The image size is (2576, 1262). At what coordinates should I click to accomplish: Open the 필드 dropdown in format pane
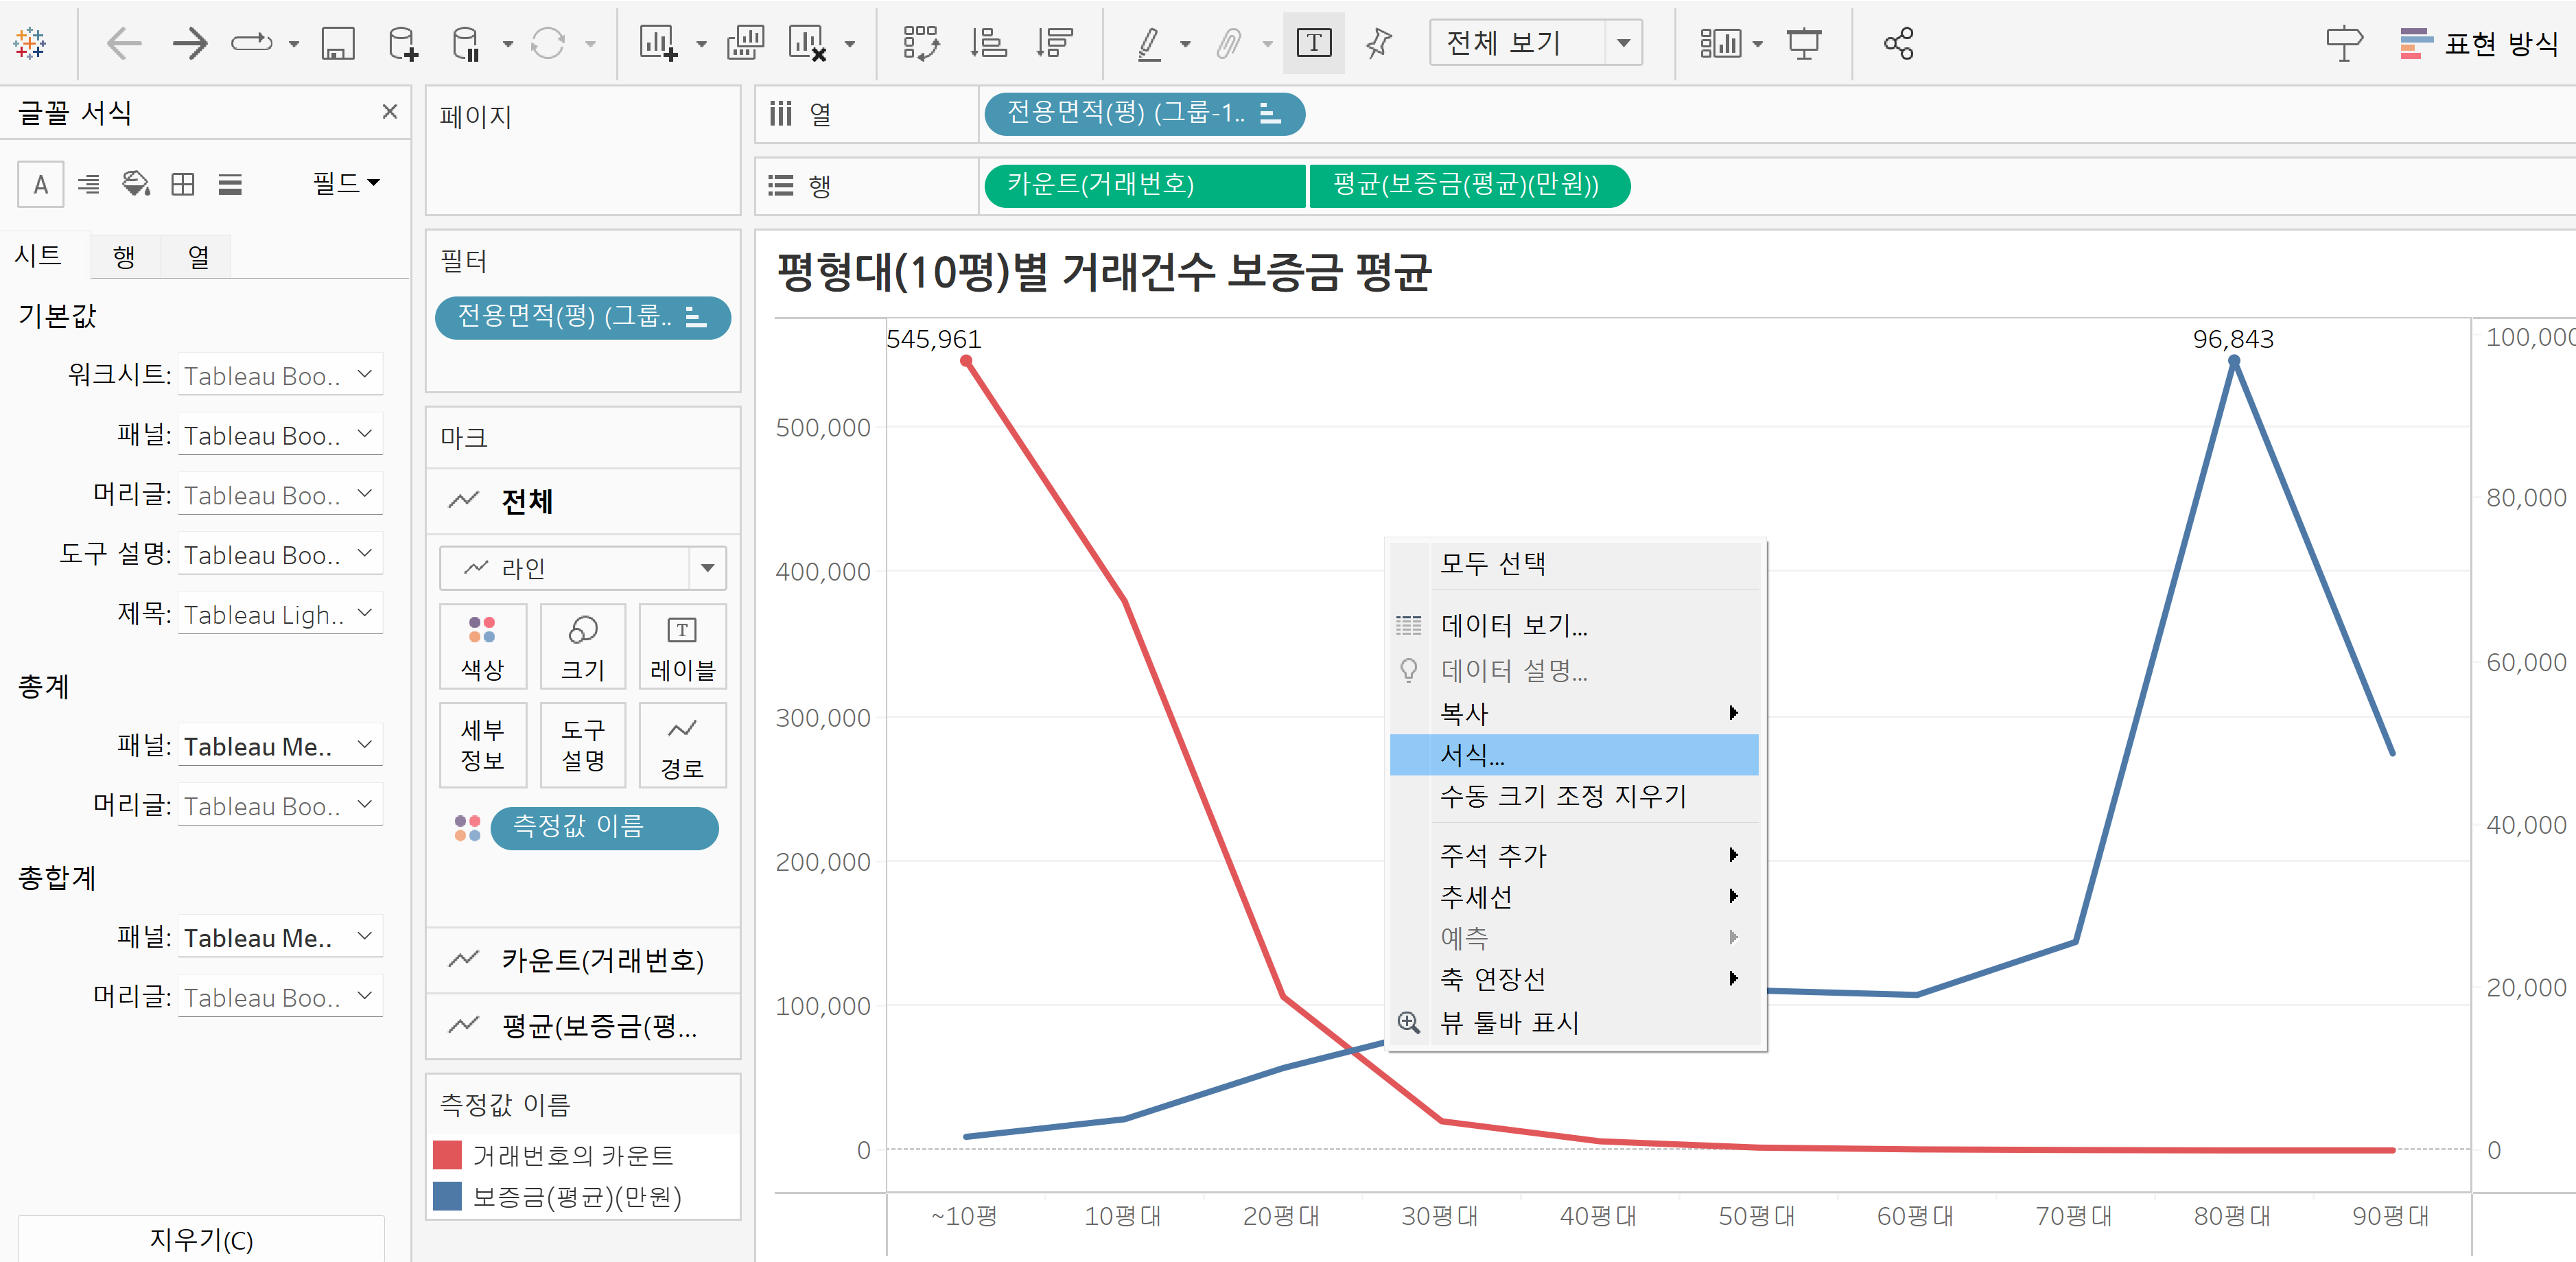[x=346, y=183]
